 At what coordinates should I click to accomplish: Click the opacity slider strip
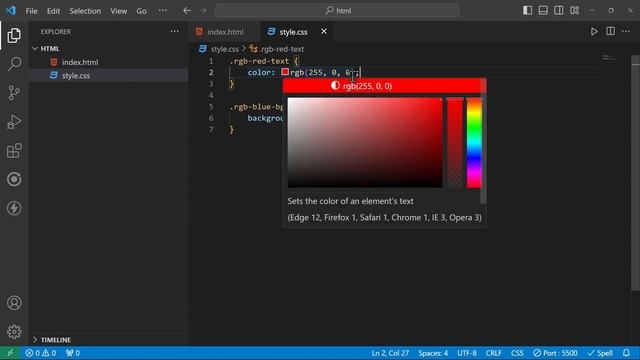click(x=455, y=142)
